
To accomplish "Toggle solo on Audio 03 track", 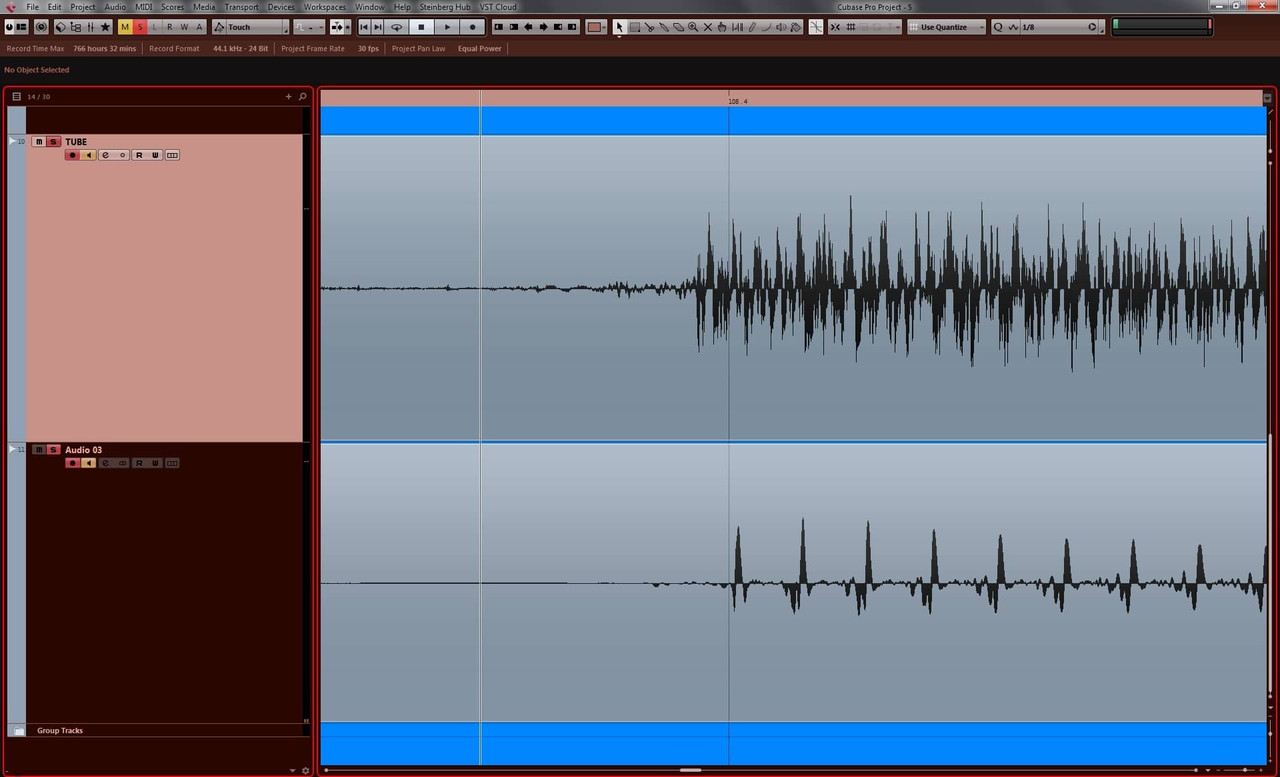I will coord(54,450).
